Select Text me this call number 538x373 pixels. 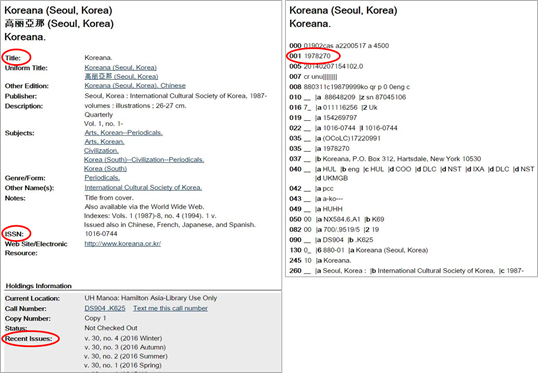pyautogui.click(x=171, y=308)
